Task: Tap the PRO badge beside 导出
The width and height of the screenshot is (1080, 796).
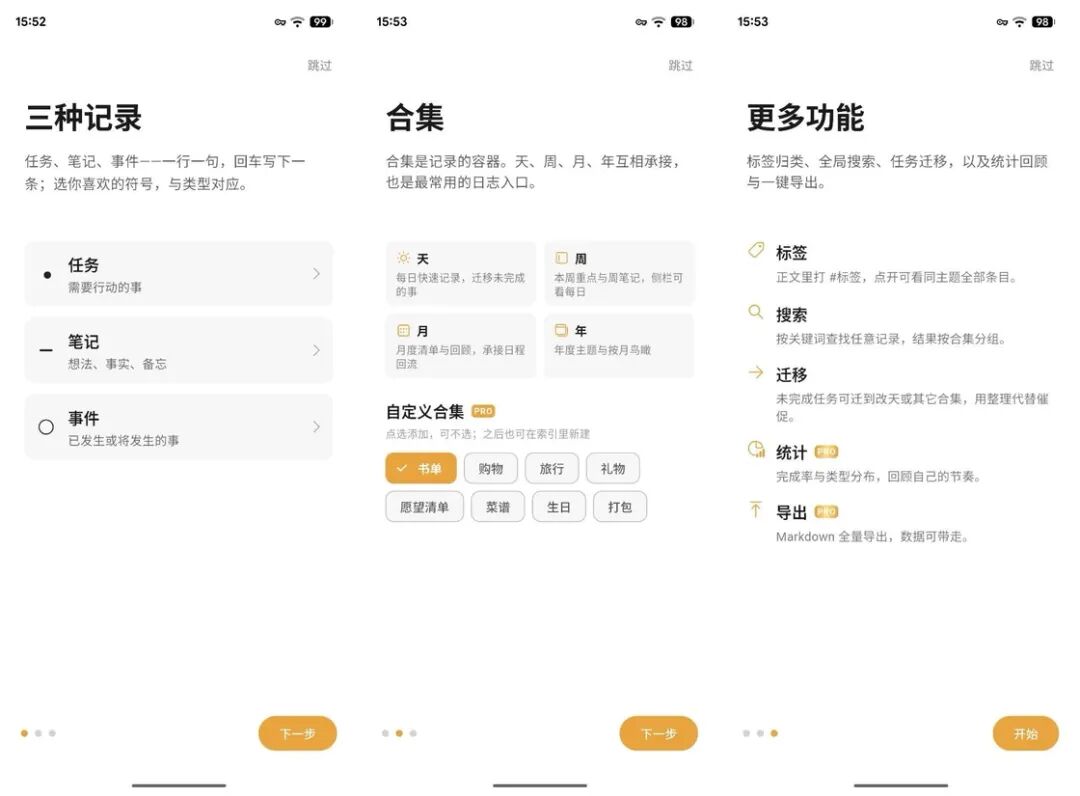Action: (x=827, y=512)
